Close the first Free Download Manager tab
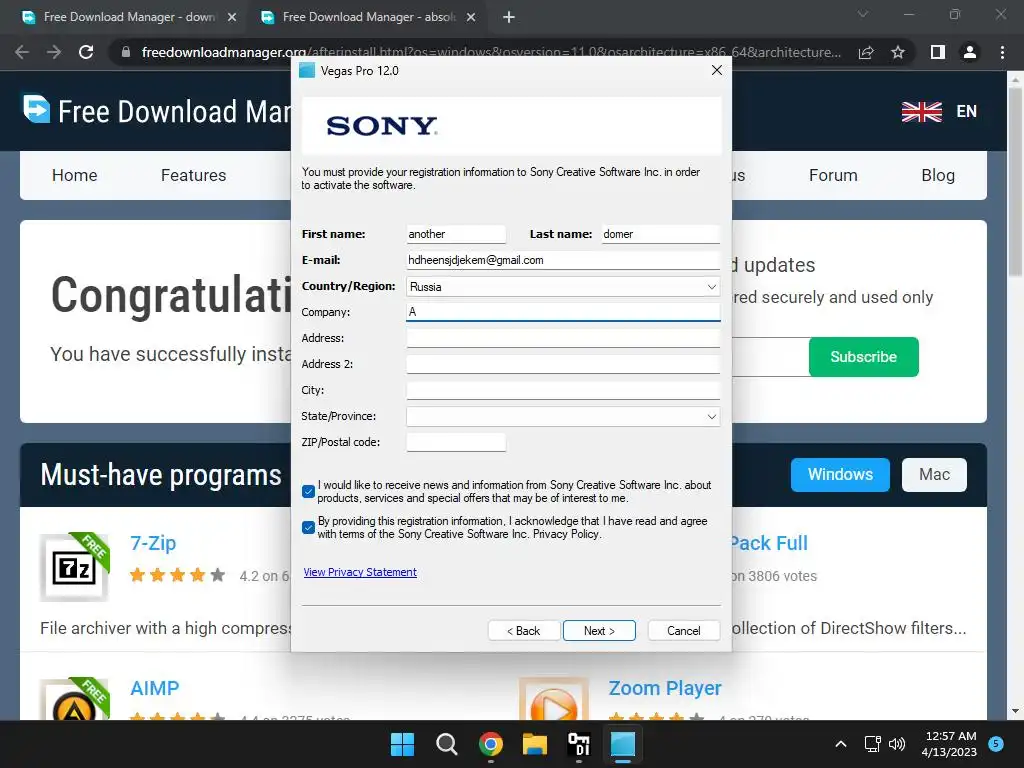Image resolution: width=1024 pixels, height=768 pixels. click(x=232, y=18)
